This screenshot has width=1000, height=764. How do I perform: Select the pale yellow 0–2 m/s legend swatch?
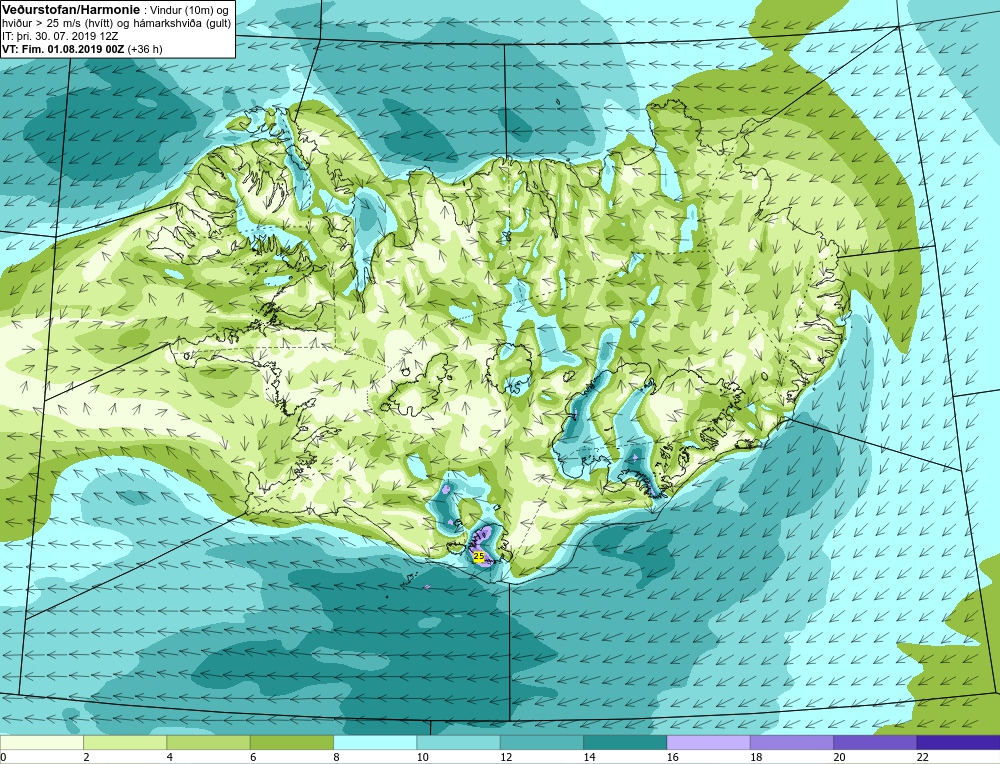pyautogui.click(x=41, y=742)
